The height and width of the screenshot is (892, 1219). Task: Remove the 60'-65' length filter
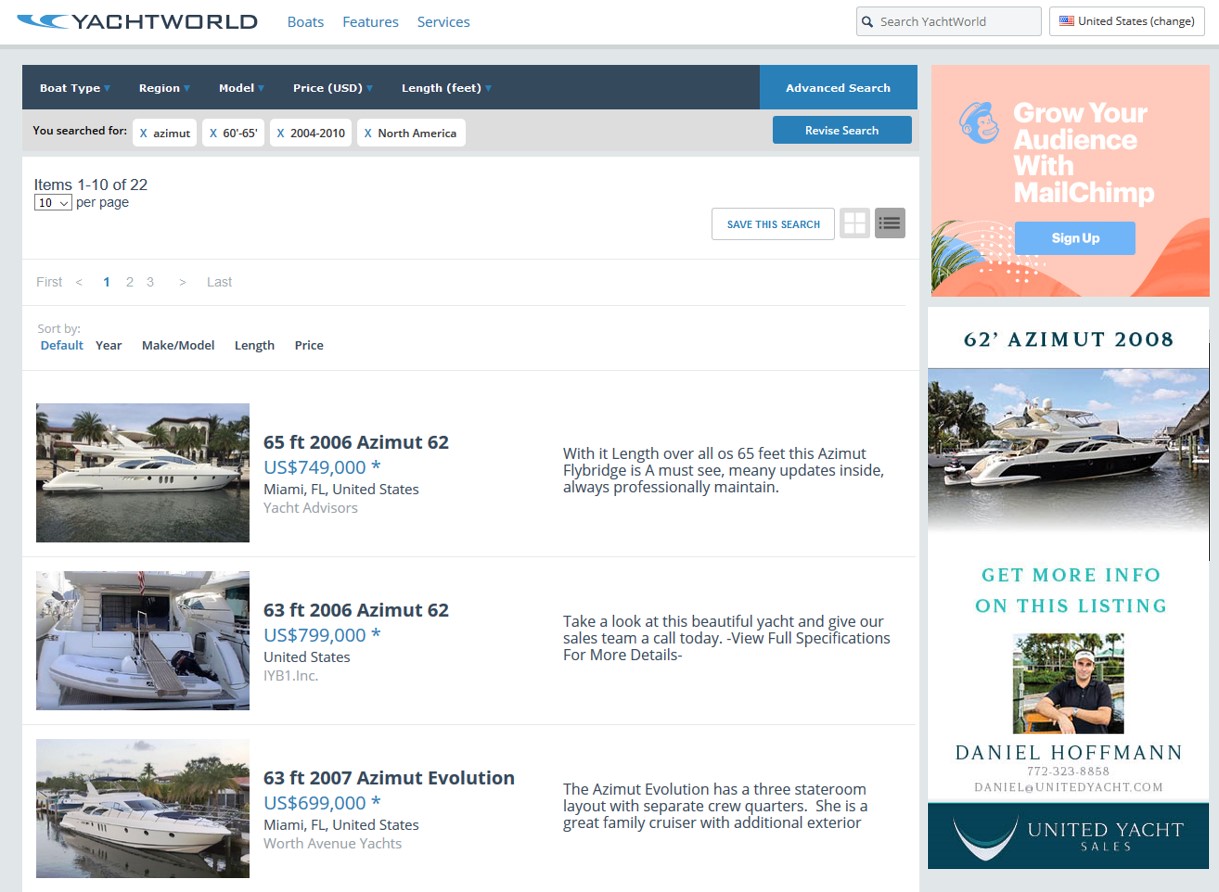213,133
